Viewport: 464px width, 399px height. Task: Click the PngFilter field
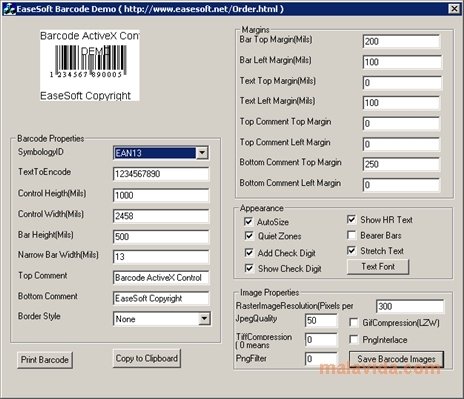(321, 359)
